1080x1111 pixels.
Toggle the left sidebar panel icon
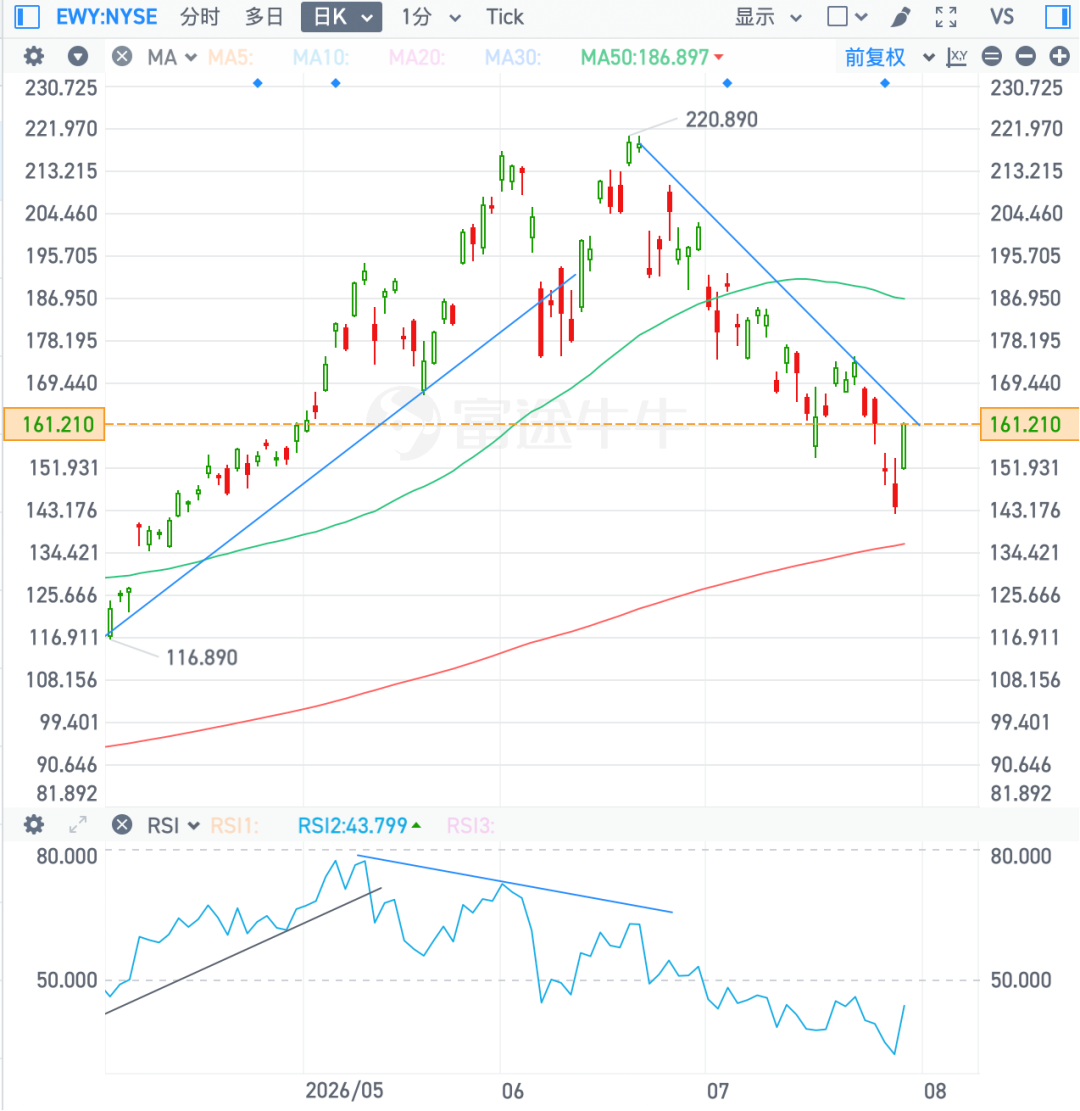(x=26, y=16)
